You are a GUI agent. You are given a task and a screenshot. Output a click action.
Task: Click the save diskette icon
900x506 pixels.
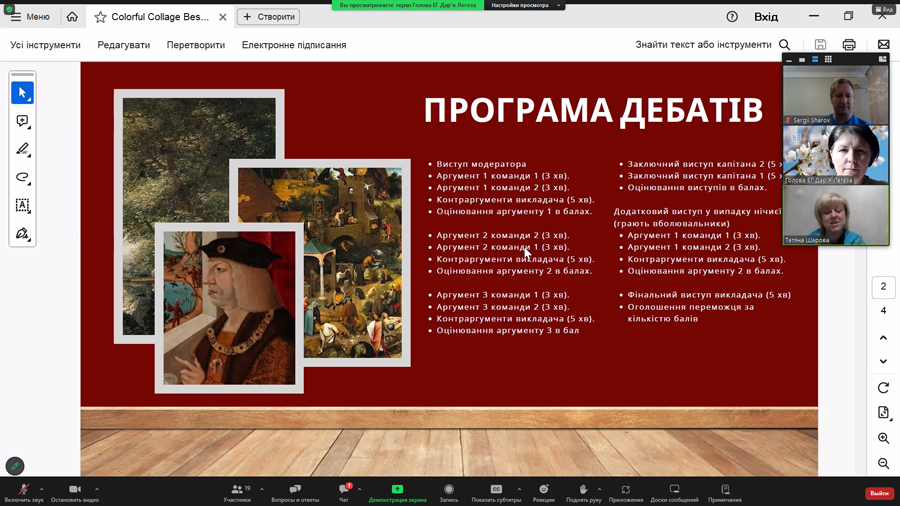click(820, 45)
